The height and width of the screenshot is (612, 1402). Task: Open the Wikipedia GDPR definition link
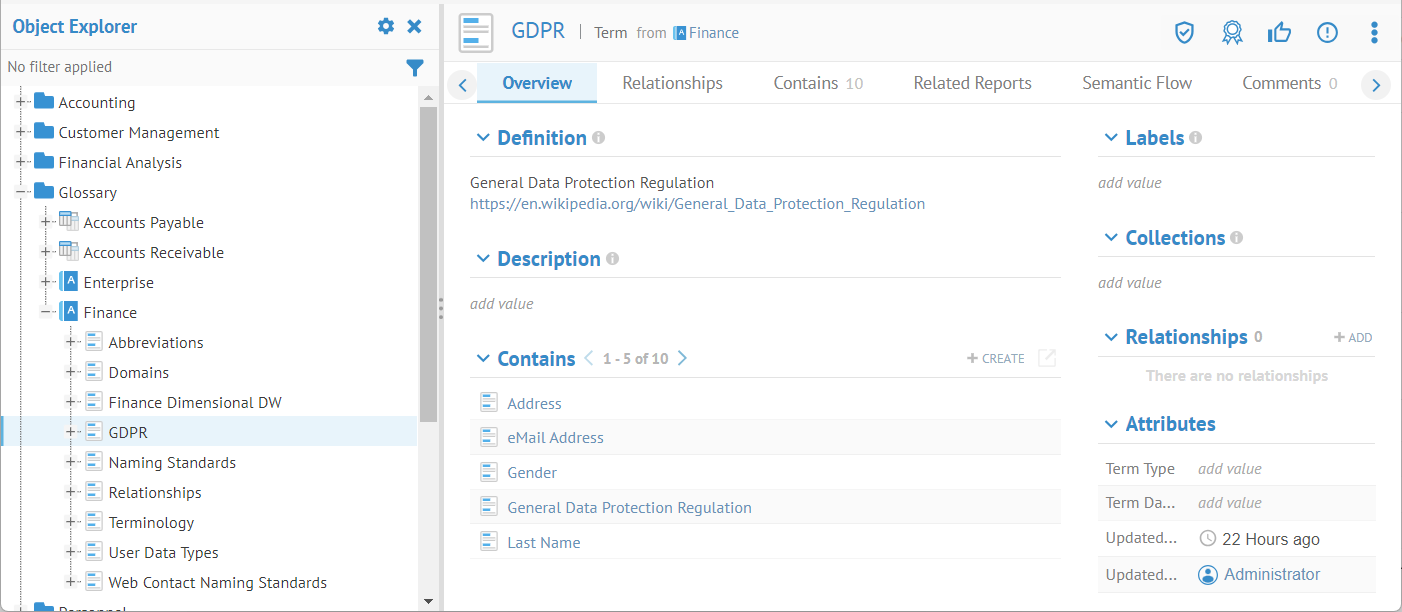point(697,203)
